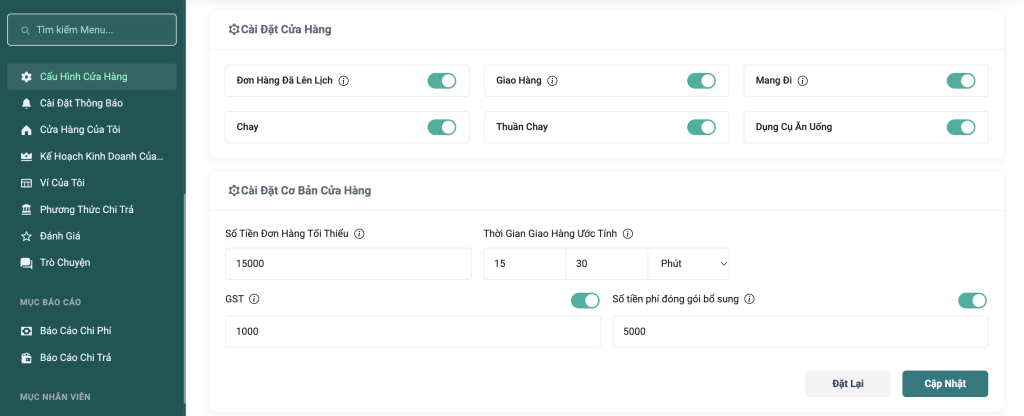The image size is (1024, 416).
Task: Click the home icon for Cửa Hàng Của Tôi
Action: (x=26, y=130)
